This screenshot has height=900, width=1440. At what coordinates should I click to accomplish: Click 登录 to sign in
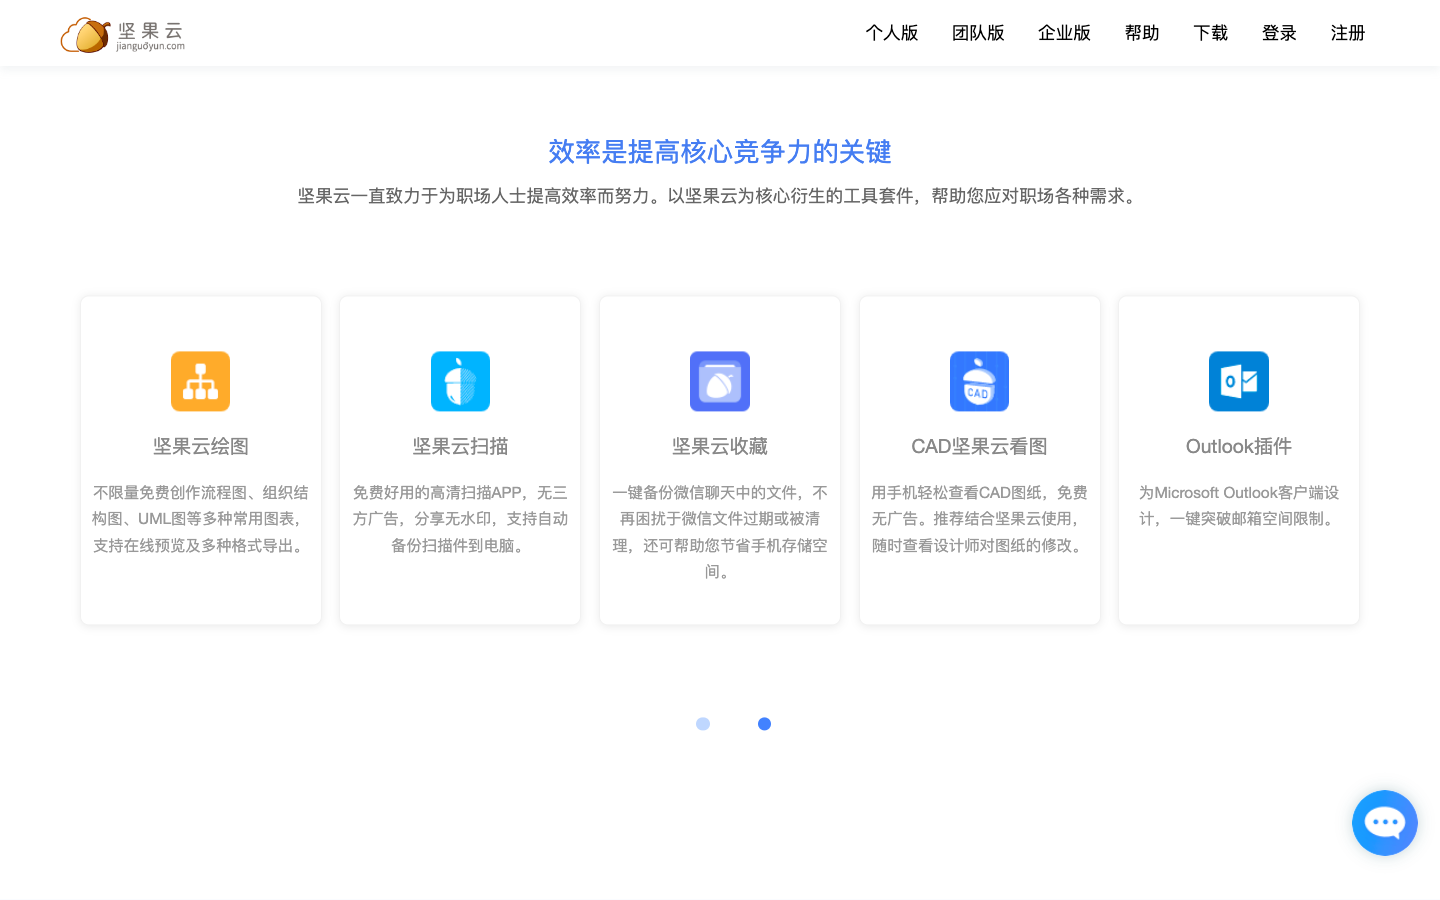point(1279,33)
